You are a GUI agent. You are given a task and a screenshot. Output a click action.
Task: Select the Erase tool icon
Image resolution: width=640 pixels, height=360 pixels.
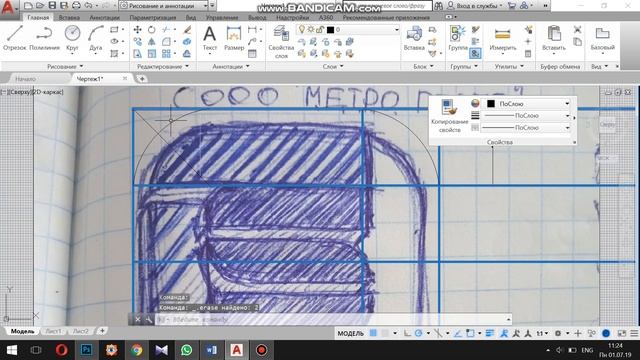(187, 30)
